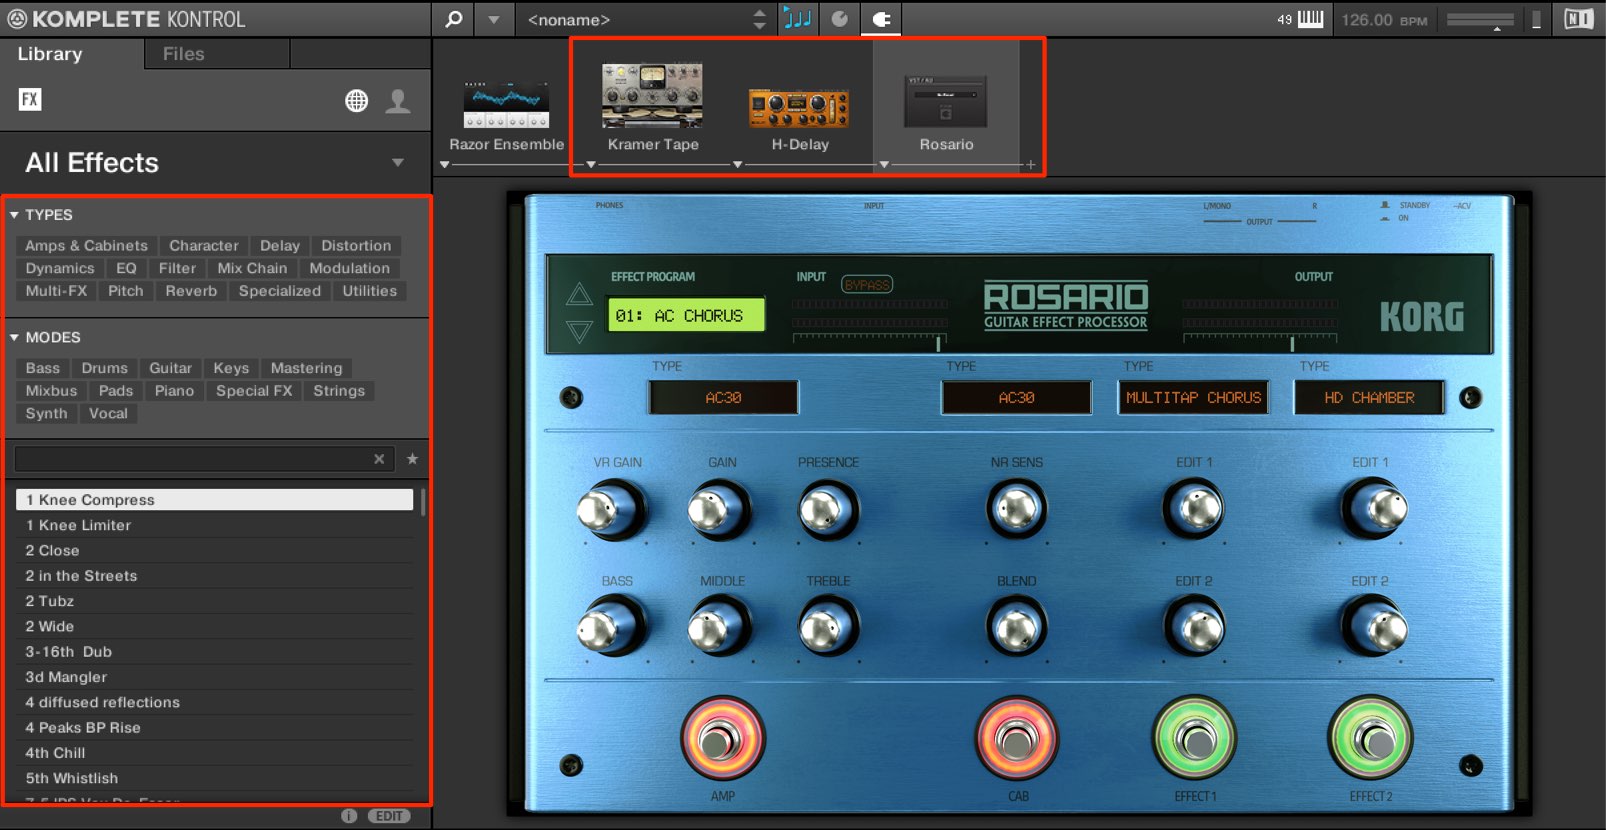
Task: Filter by Delay type
Action: [280, 246]
